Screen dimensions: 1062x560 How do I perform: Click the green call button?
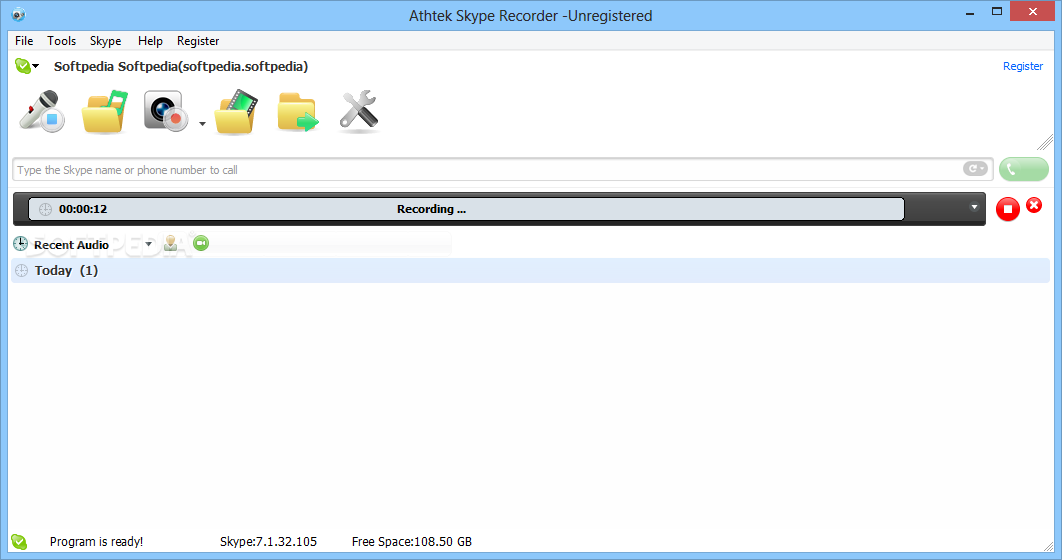(x=1023, y=169)
